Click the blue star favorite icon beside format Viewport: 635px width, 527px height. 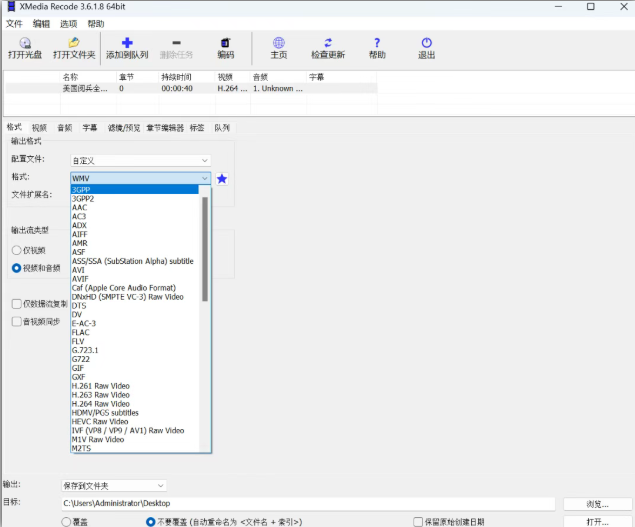pyautogui.click(x=222, y=178)
